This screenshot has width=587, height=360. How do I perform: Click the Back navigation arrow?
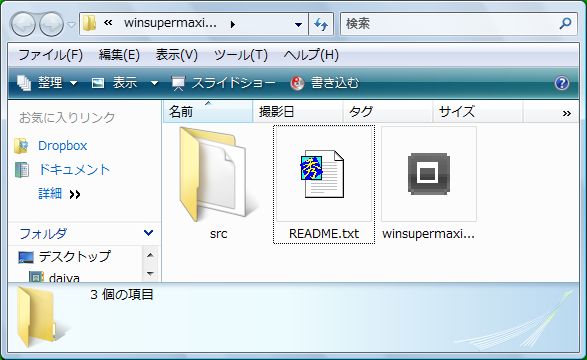(23, 24)
